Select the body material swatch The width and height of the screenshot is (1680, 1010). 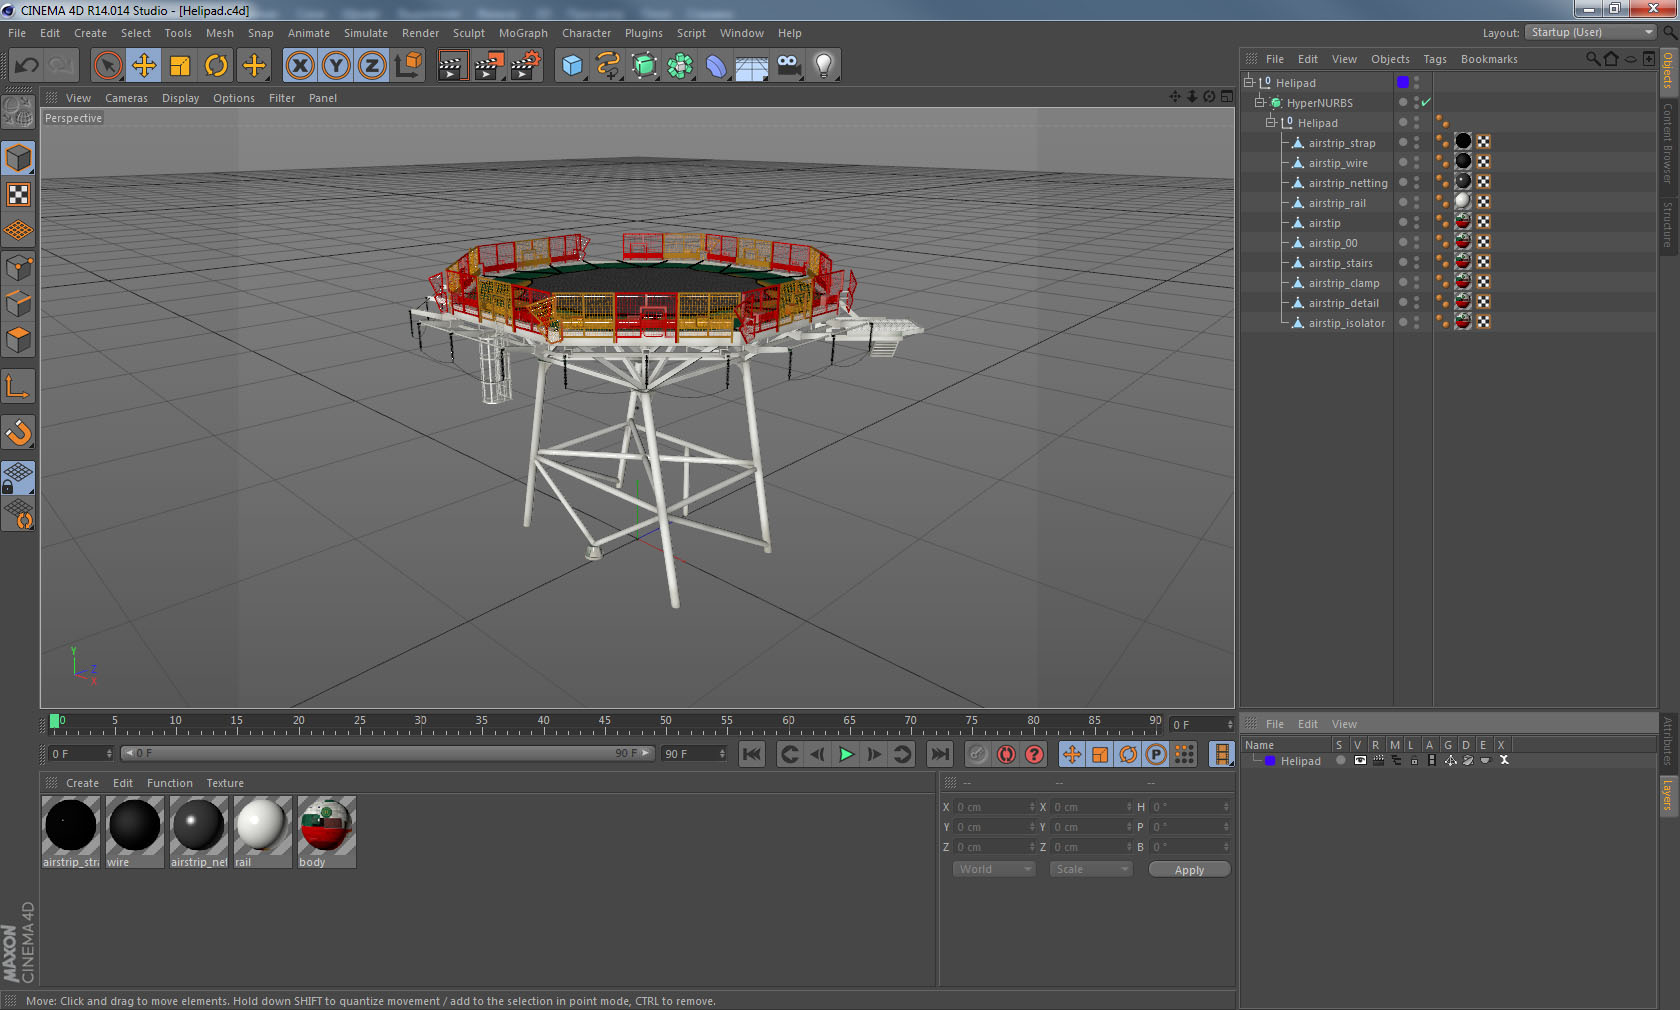click(x=327, y=832)
